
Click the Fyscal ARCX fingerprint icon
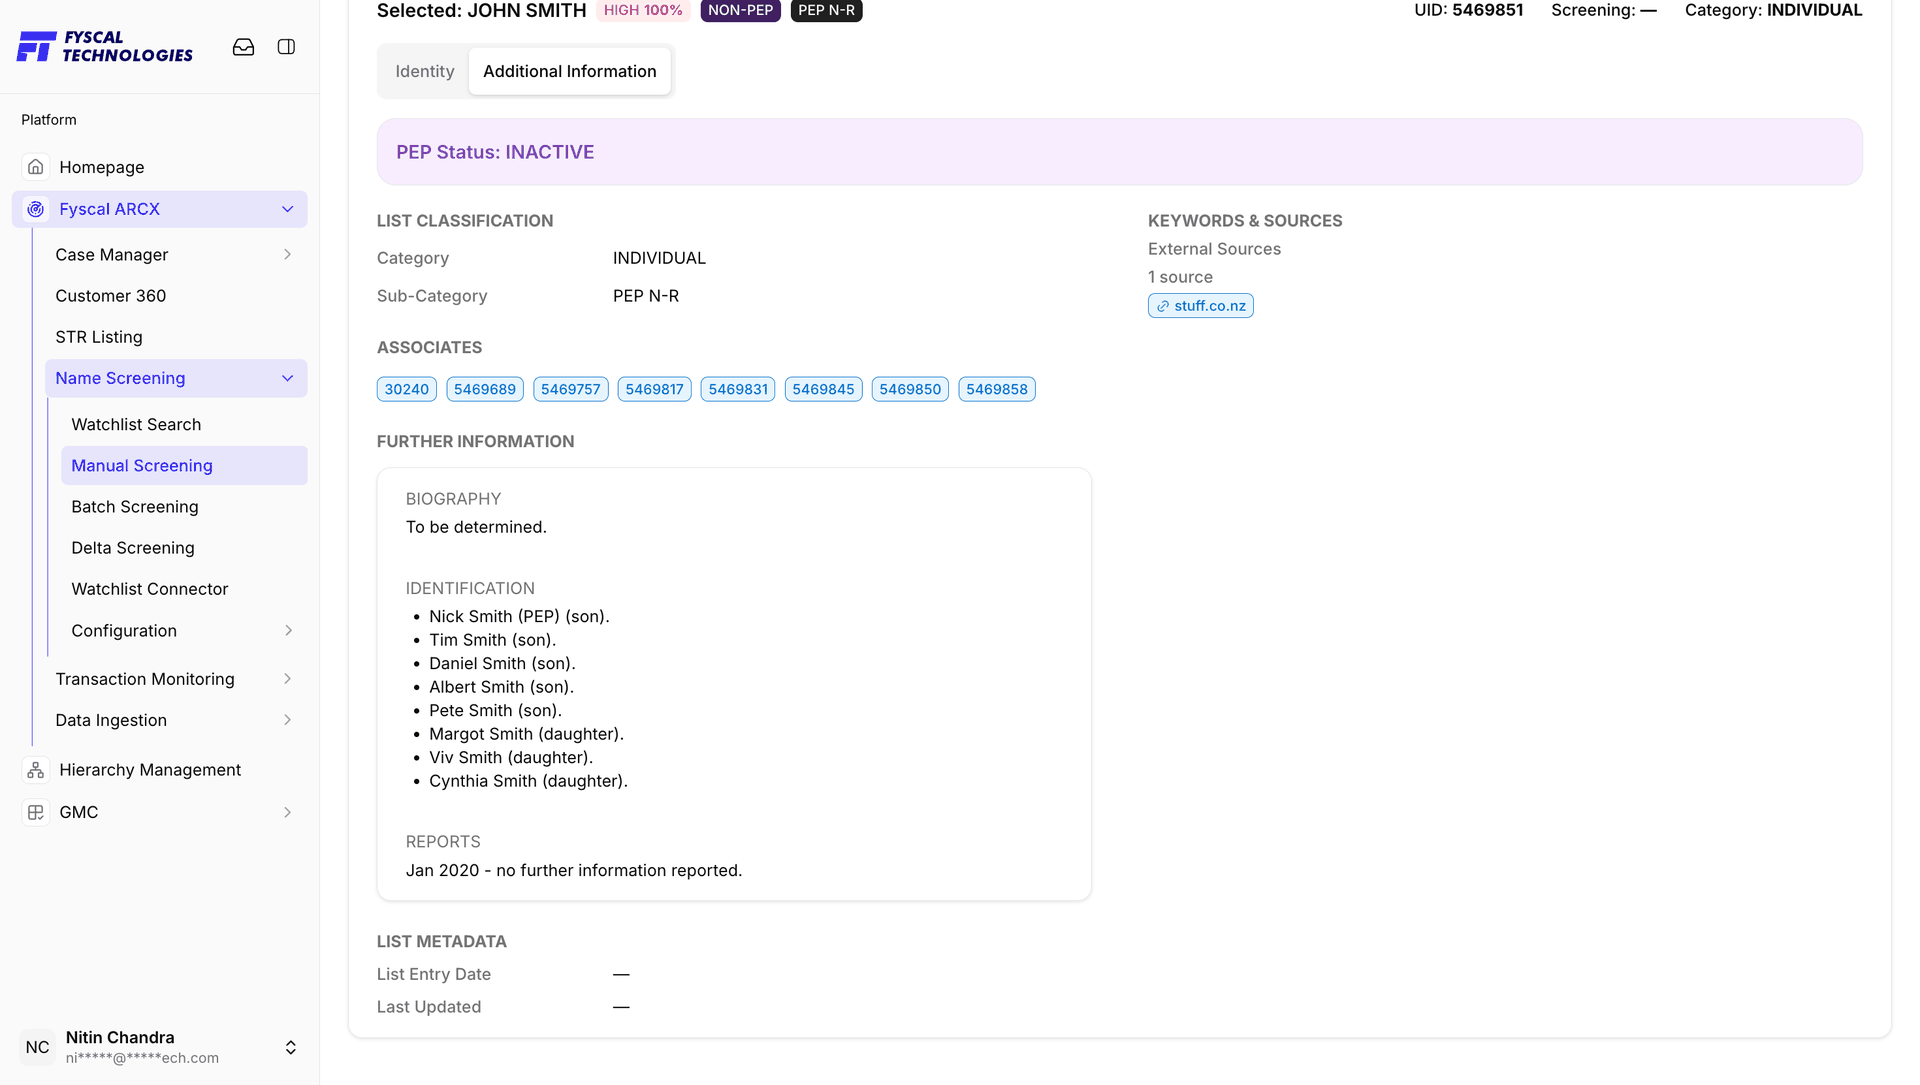point(36,209)
